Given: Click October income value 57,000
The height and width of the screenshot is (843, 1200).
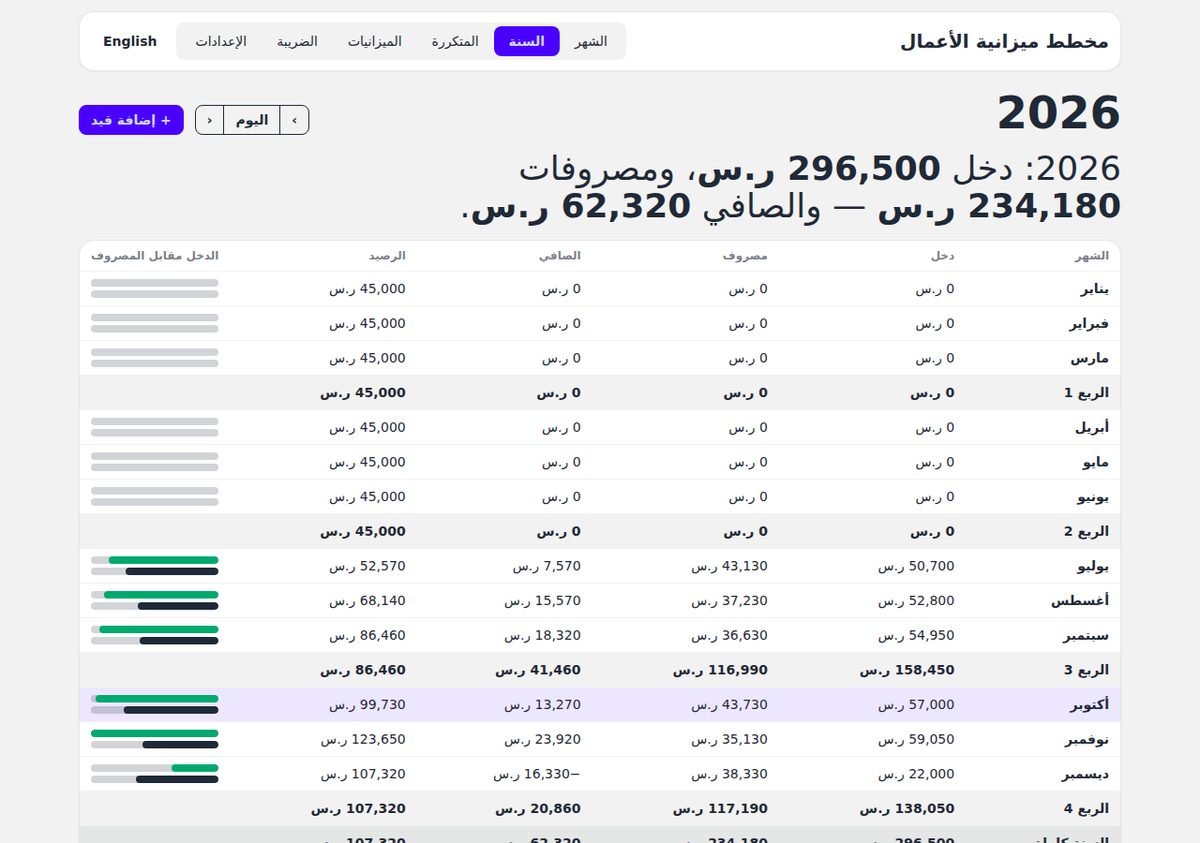Looking at the screenshot, I should coord(917,705).
